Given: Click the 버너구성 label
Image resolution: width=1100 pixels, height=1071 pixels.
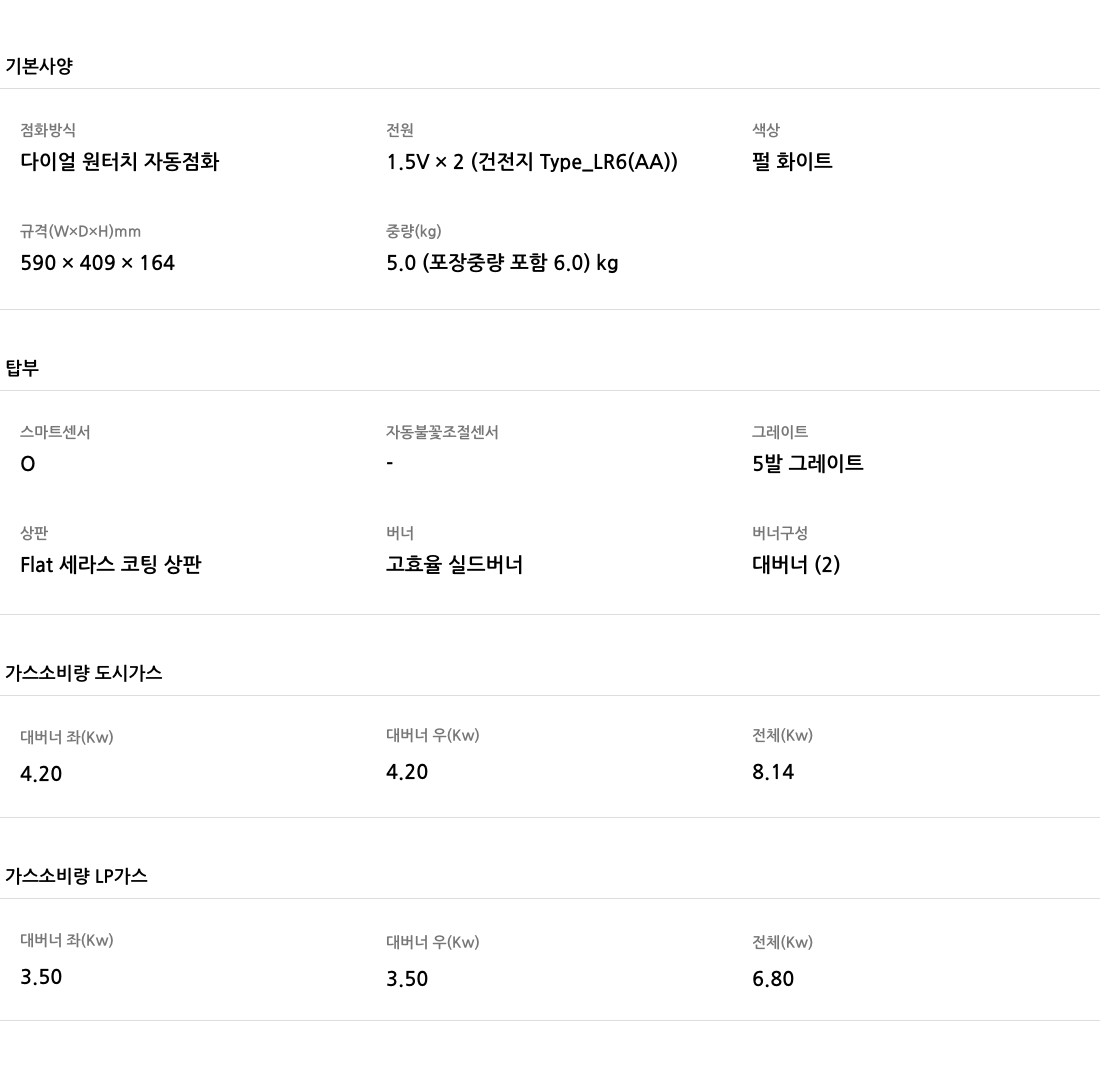Looking at the screenshot, I should coord(780,533).
